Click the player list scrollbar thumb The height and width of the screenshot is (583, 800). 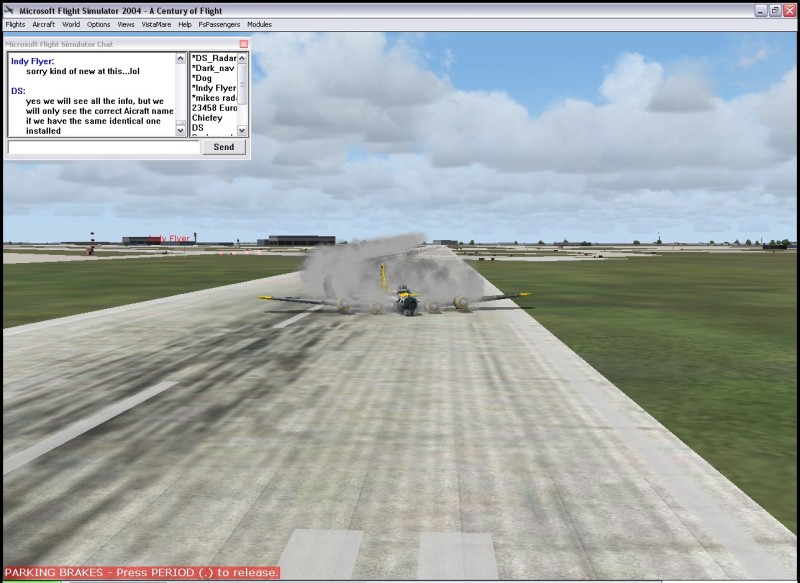click(x=242, y=84)
